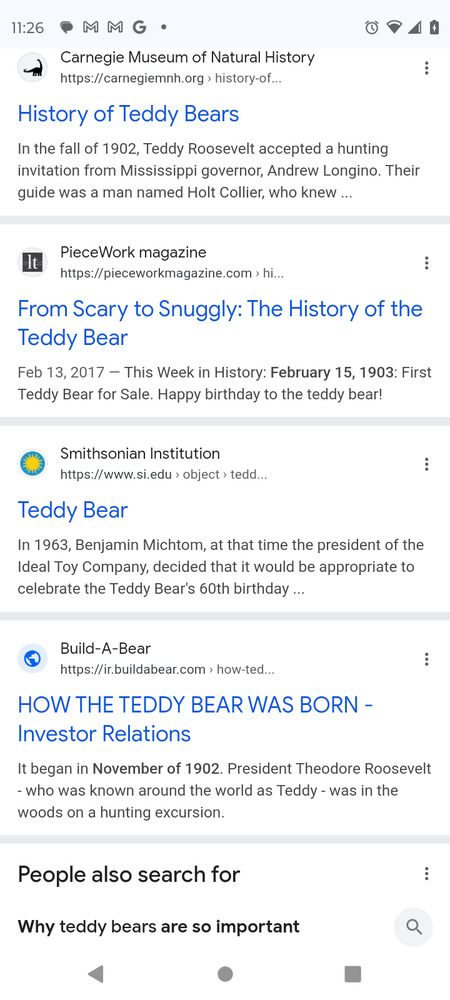The width and height of the screenshot is (450, 1000).
Task: Open options beside People also search for
Action: coord(426,874)
